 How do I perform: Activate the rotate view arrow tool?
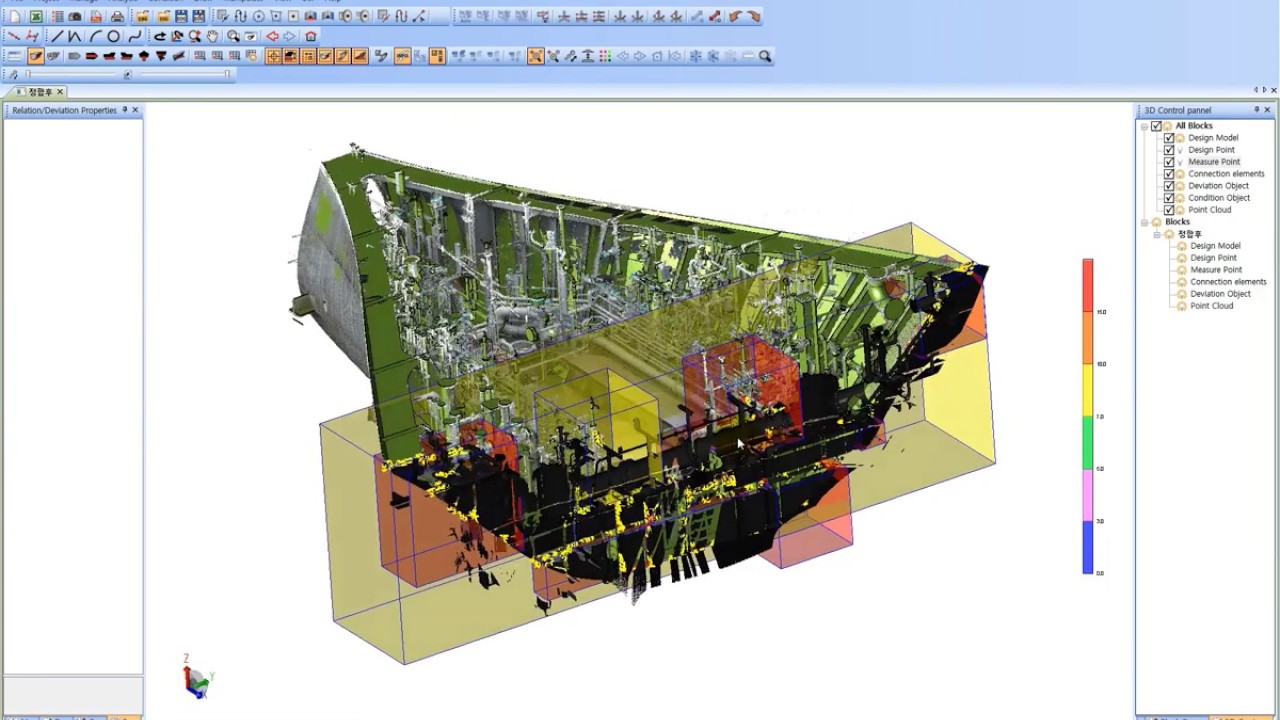point(160,36)
